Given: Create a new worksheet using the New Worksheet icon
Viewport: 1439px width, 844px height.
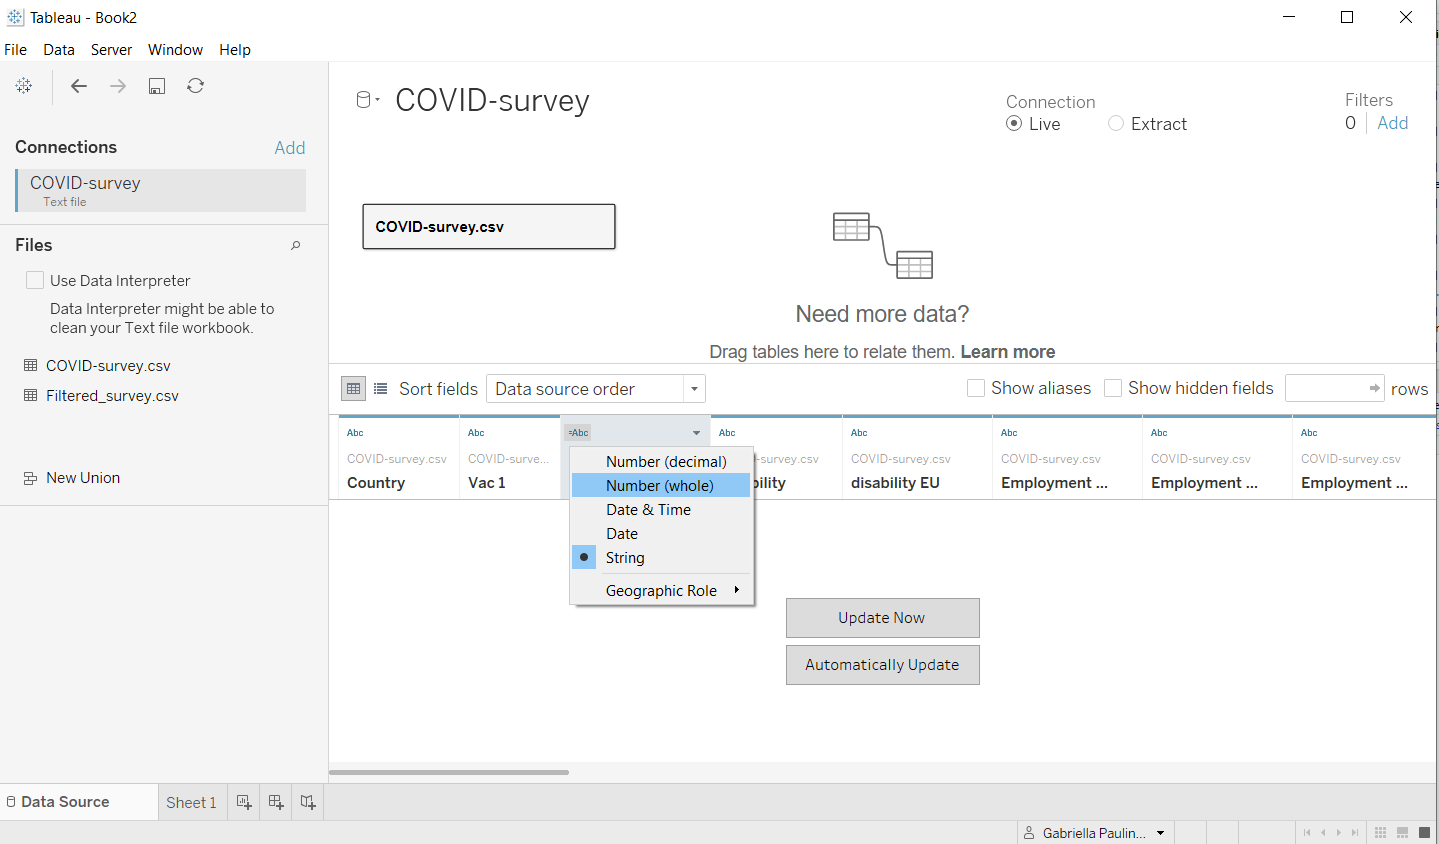Looking at the screenshot, I should point(243,801).
